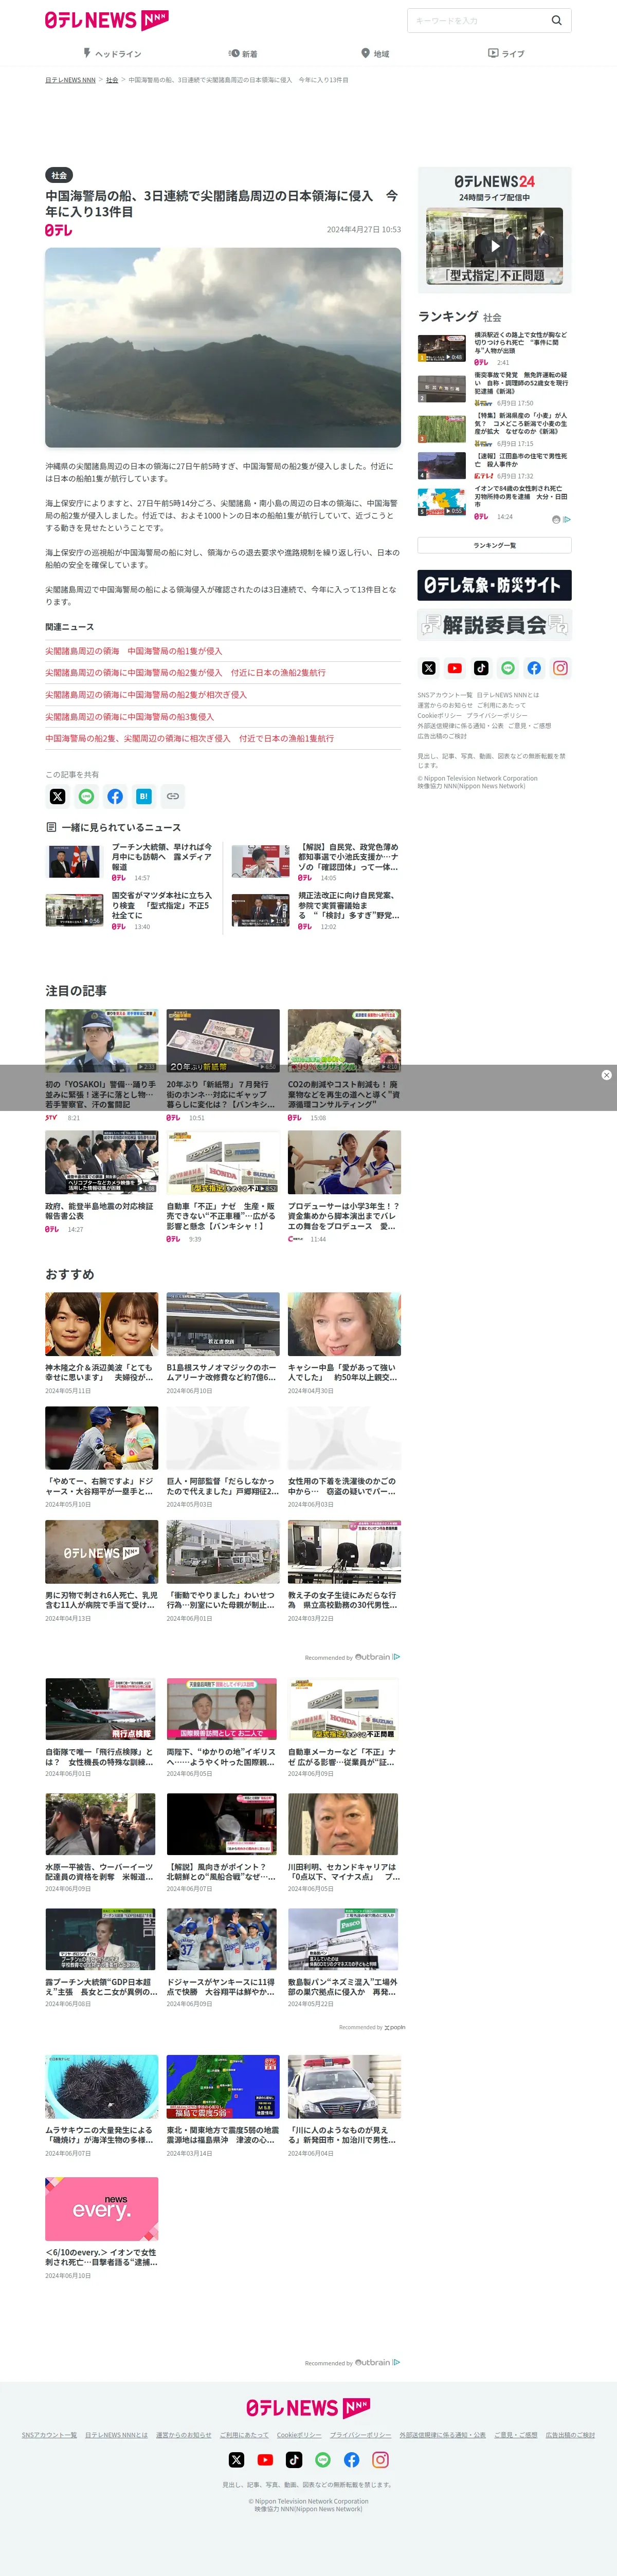Open the ライブ navigation tab

pyautogui.click(x=506, y=54)
